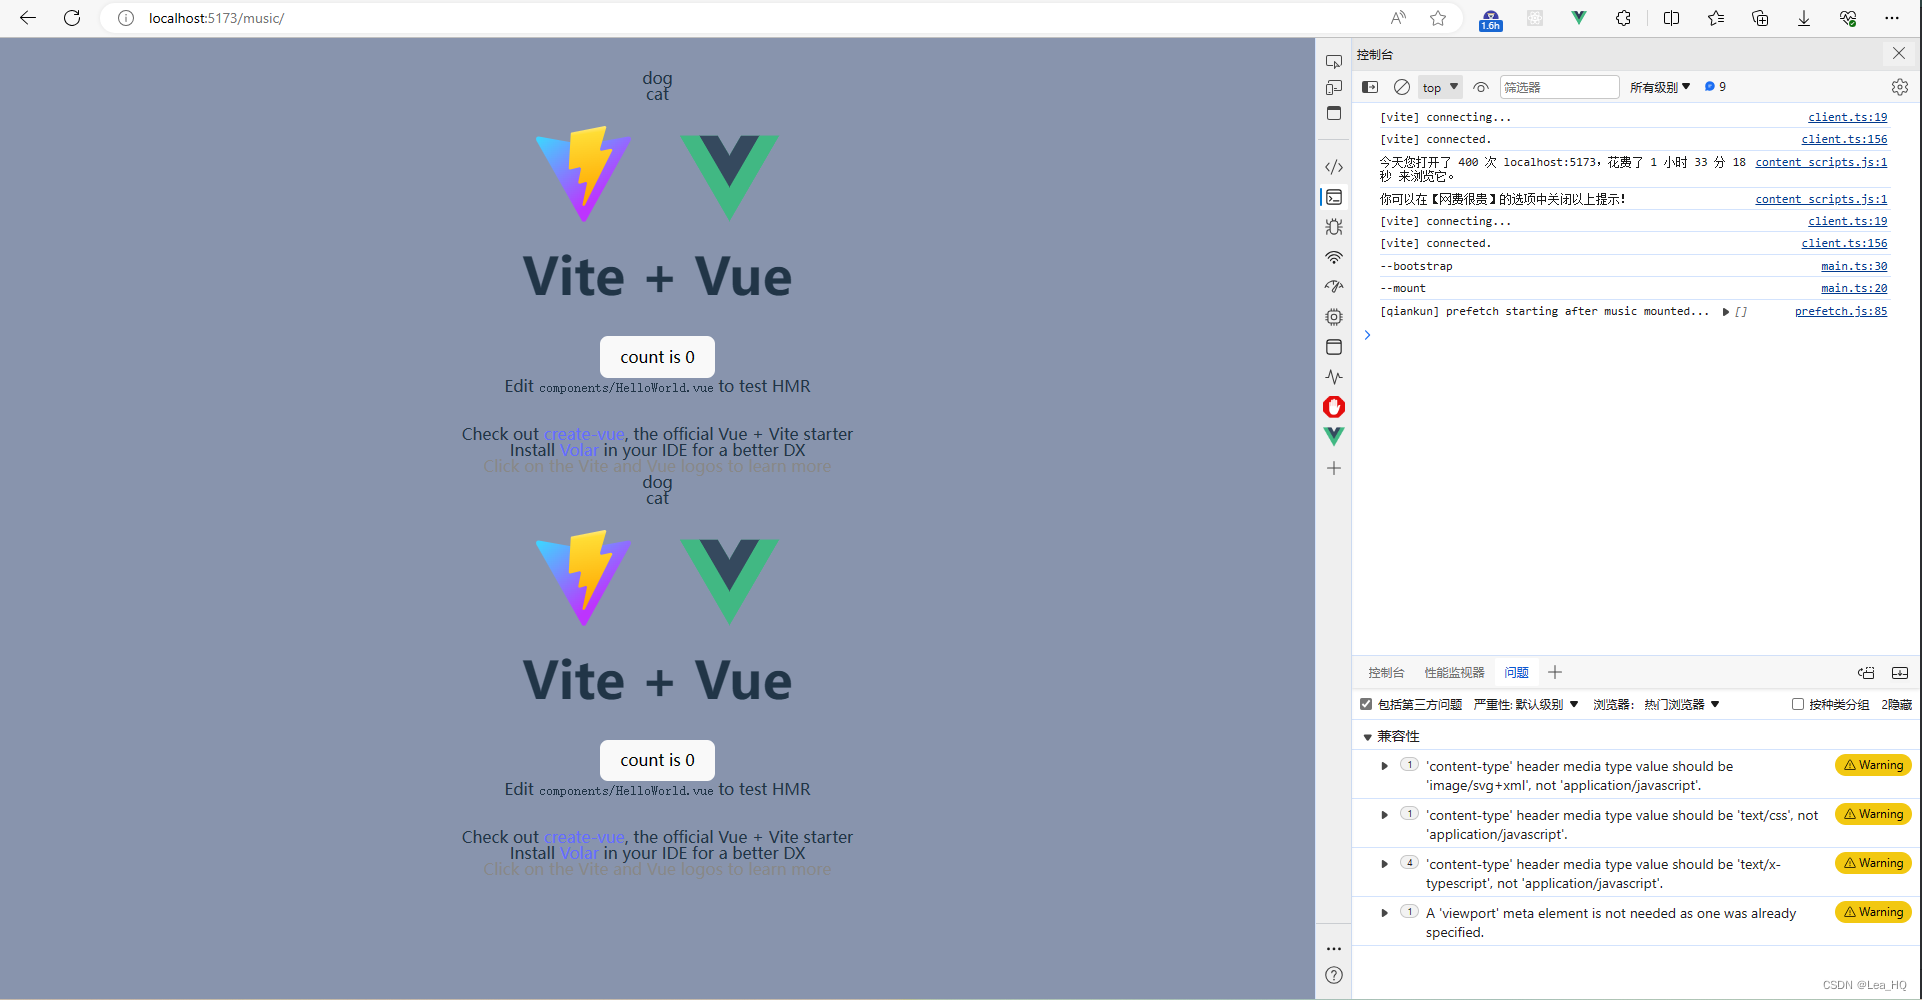Toggle live expression eye icon
The width and height of the screenshot is (1922, 1000).
(x=1481, y=87)
